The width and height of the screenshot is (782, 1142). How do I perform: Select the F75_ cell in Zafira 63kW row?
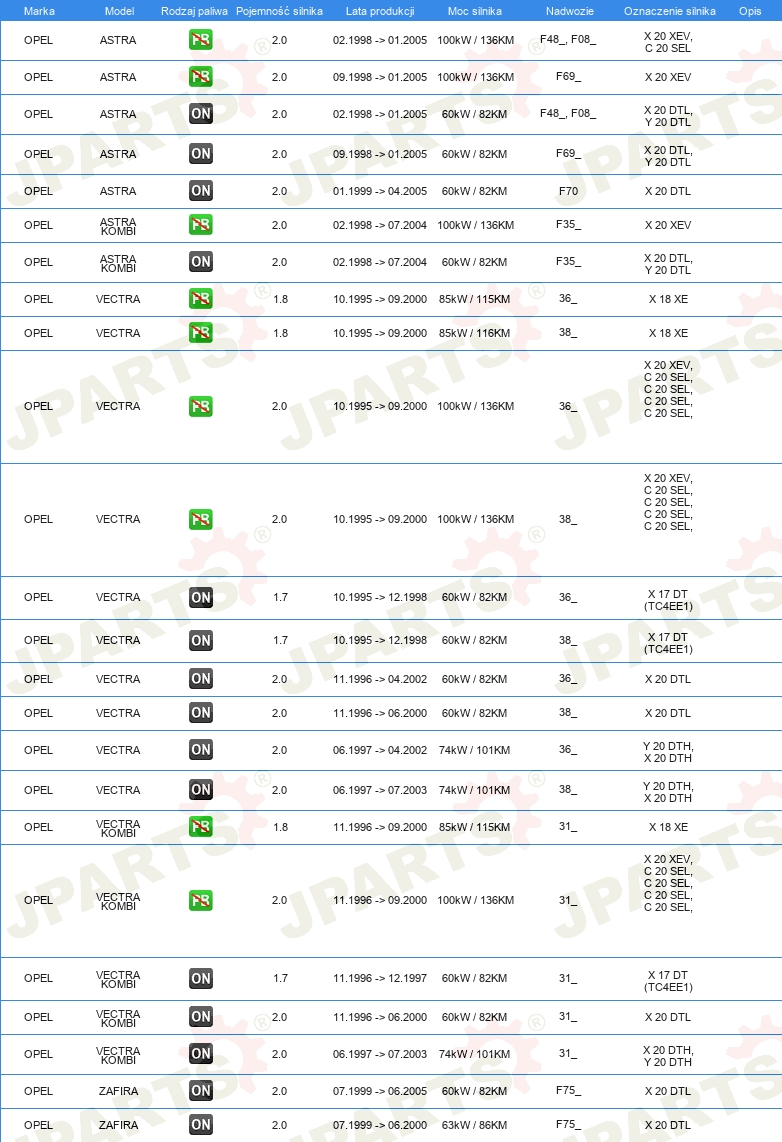[x=569, y=1125]
